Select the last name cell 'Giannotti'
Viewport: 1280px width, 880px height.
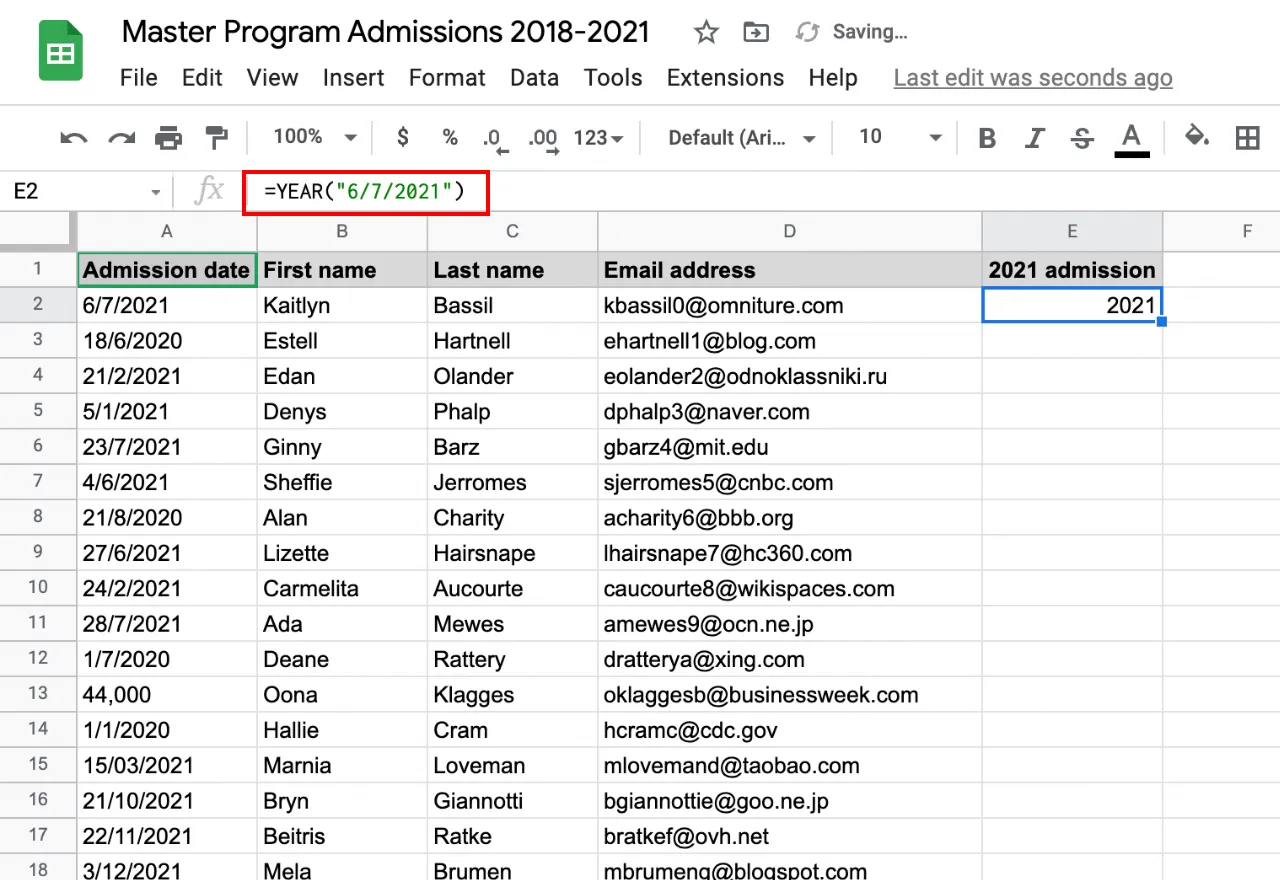point(512,801)
